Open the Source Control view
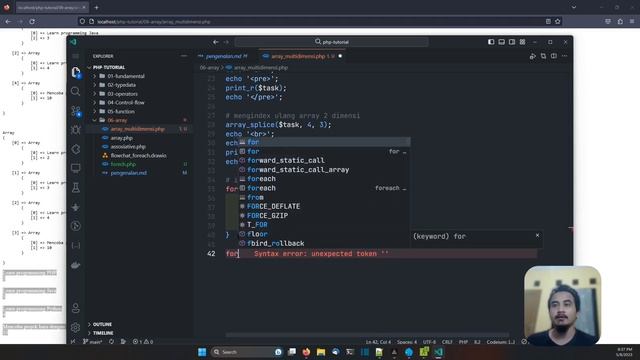The width and height of the screenshot is (640, 360). [x=76, y=111]
